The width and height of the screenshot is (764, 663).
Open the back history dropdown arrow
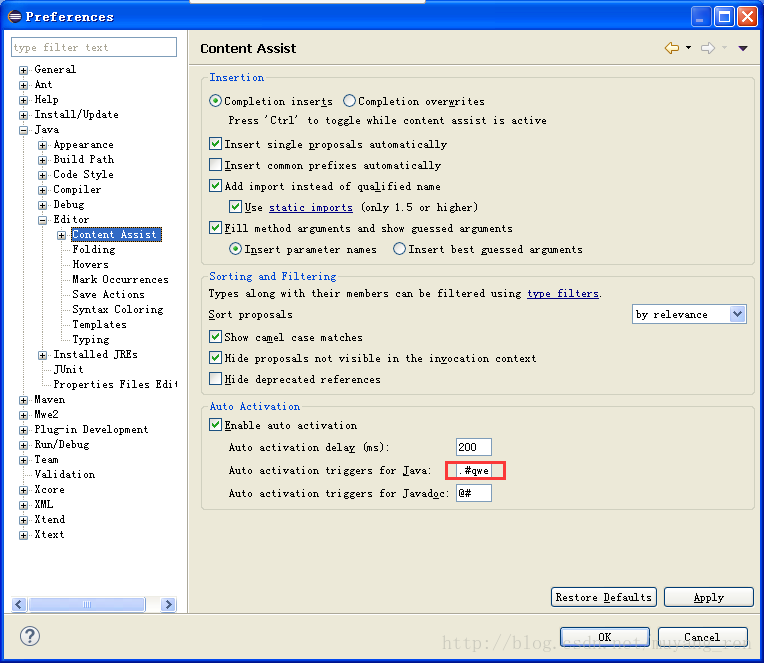coord(688,48)
